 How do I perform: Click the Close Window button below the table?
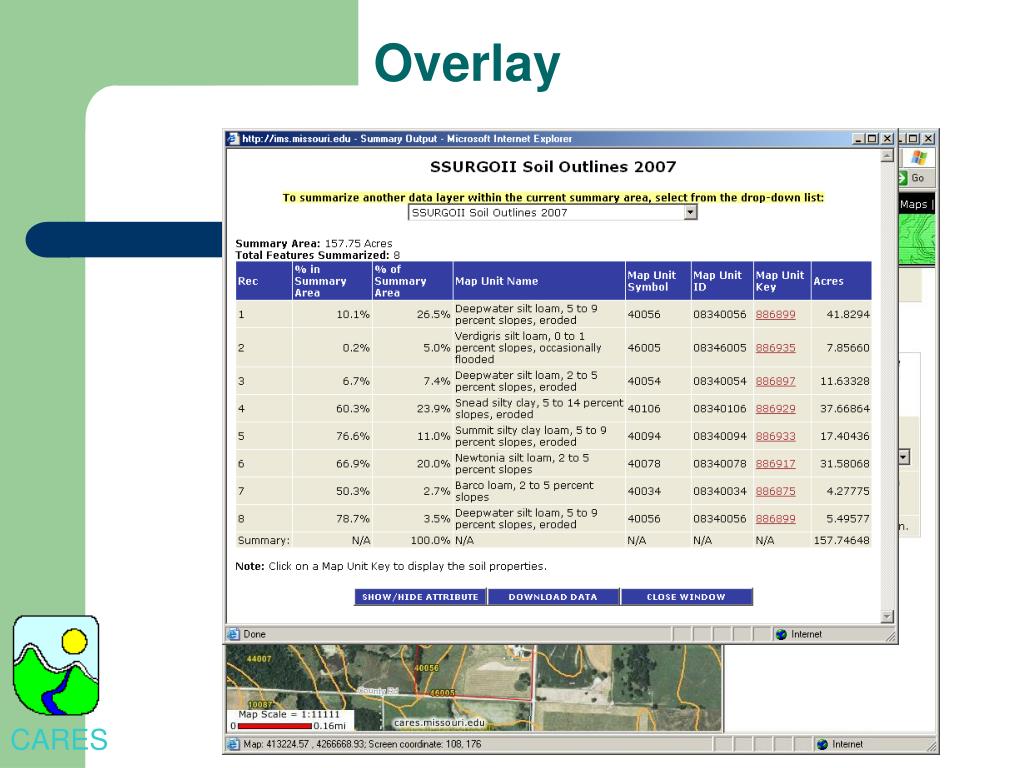[x=686, y=597]
